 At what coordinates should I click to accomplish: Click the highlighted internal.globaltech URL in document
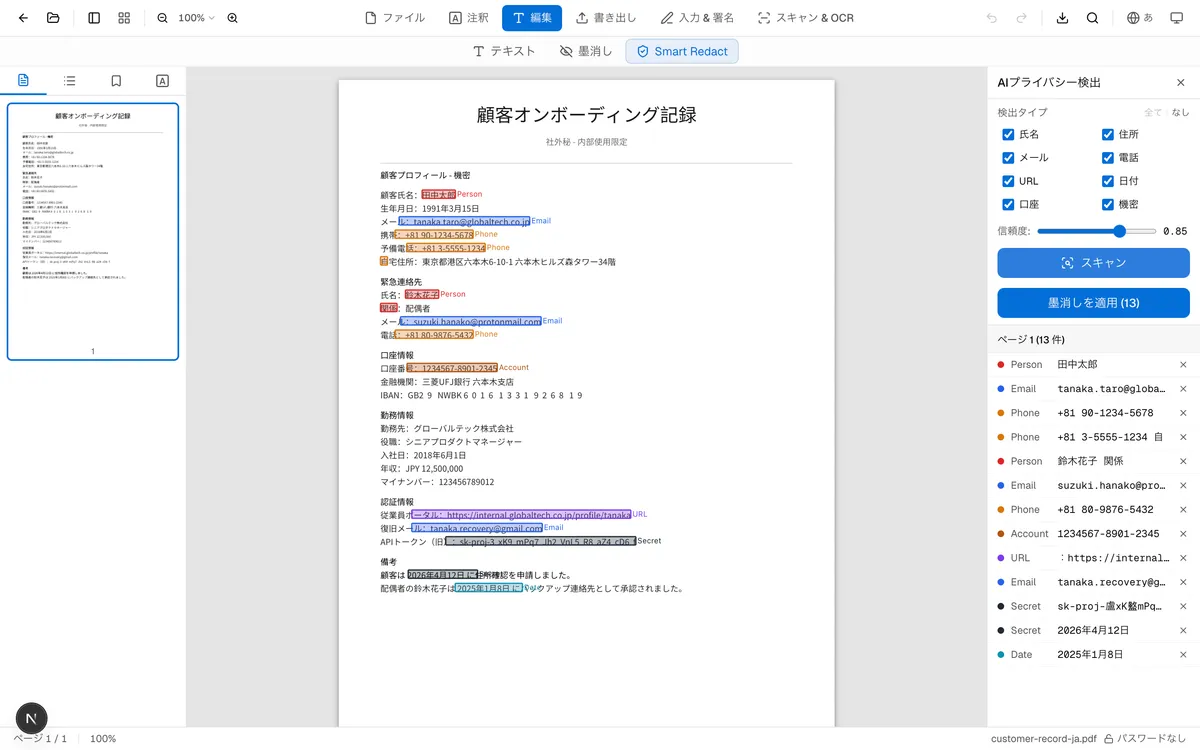click(x=521, y=515)
